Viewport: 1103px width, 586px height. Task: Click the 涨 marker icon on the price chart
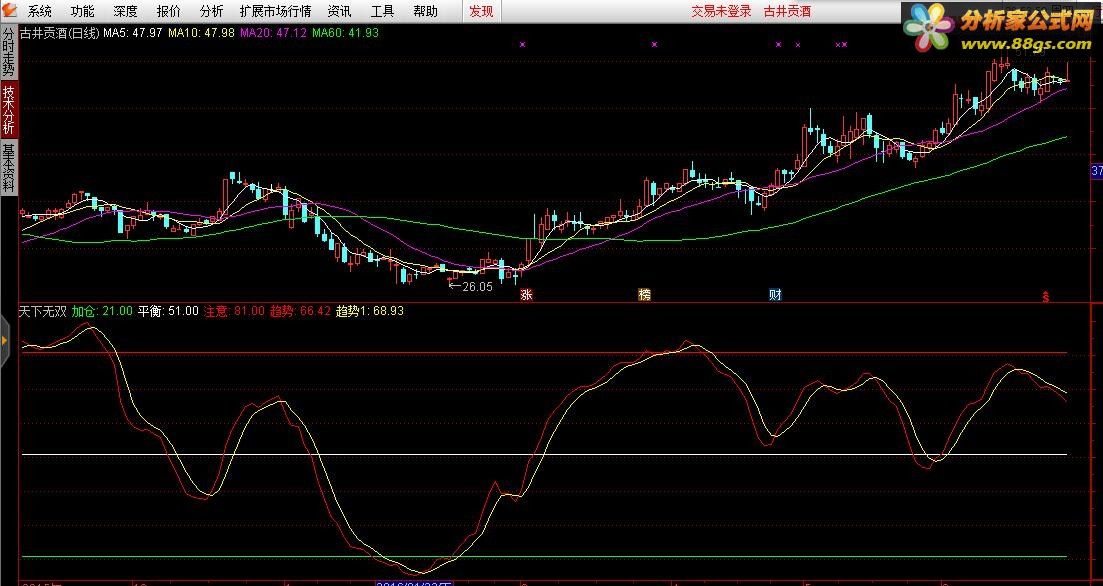525,295
